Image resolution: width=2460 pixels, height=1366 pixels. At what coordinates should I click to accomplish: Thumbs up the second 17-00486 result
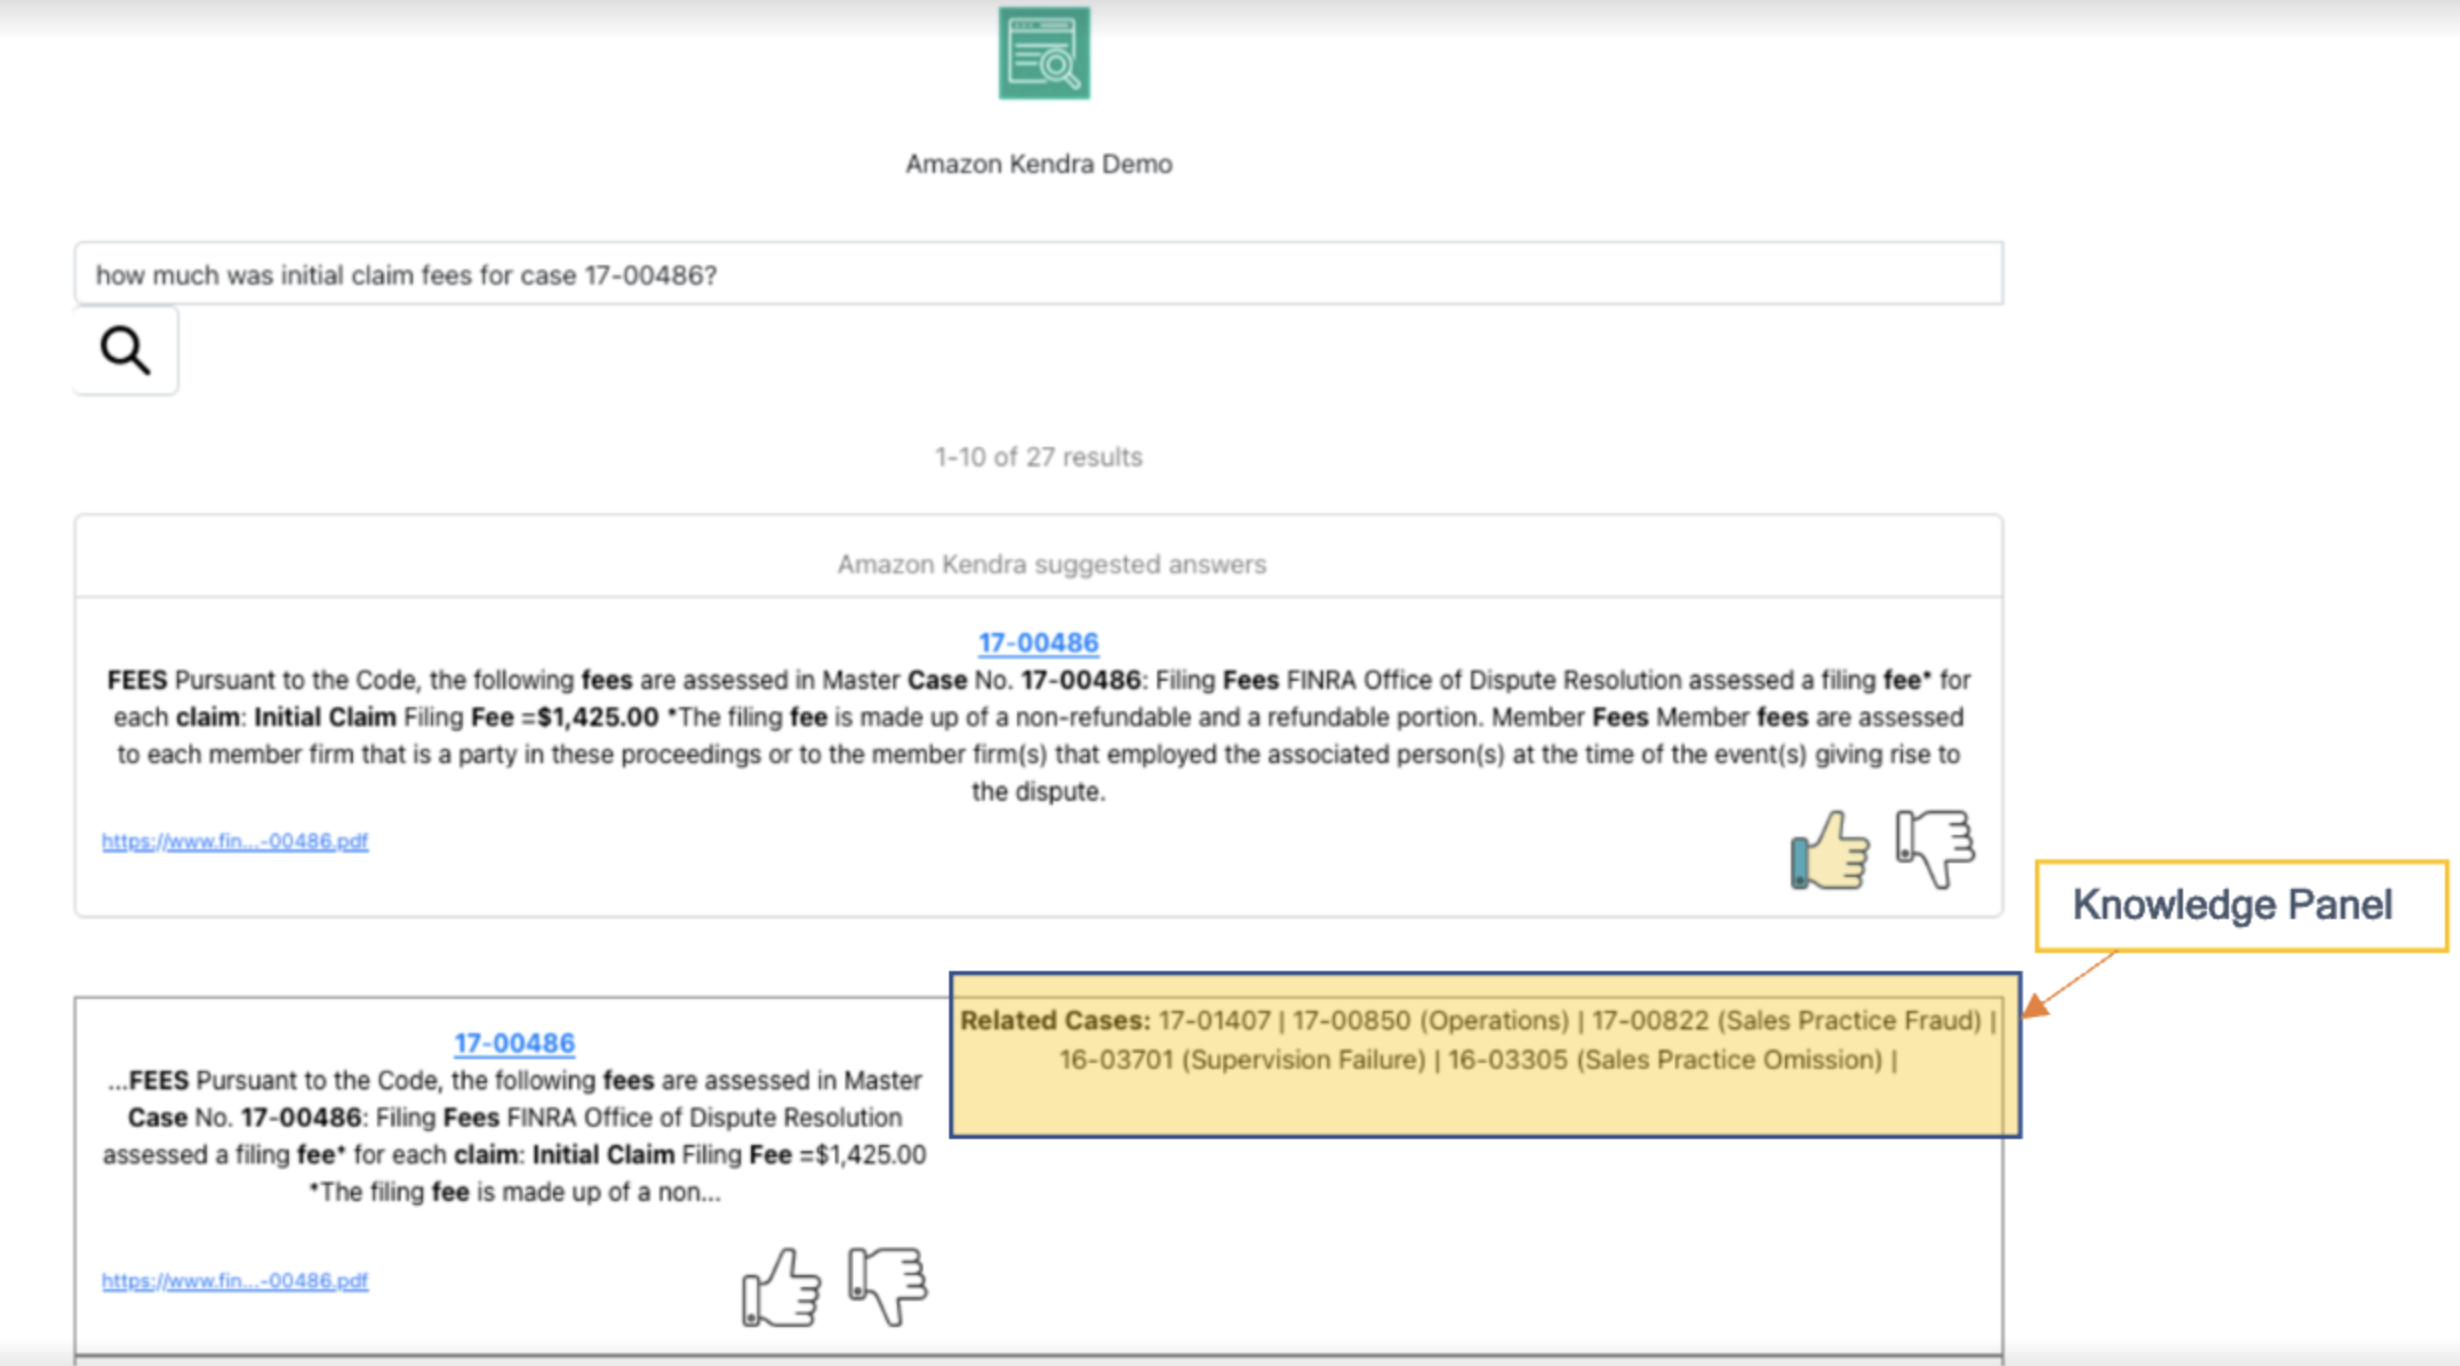point(781,1287)
